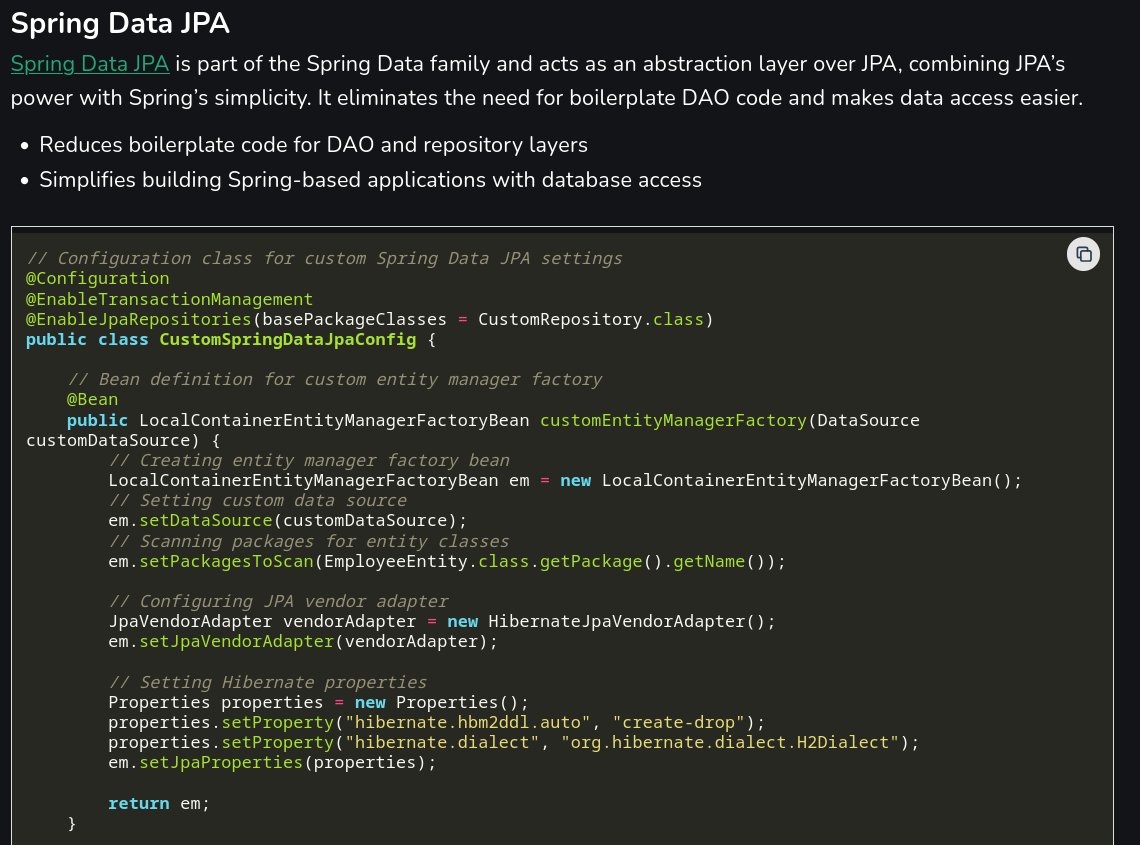Viewport: 1140px width, 845px height.
Task: Click the @Configuration annotation line
Action: [97, 279]
